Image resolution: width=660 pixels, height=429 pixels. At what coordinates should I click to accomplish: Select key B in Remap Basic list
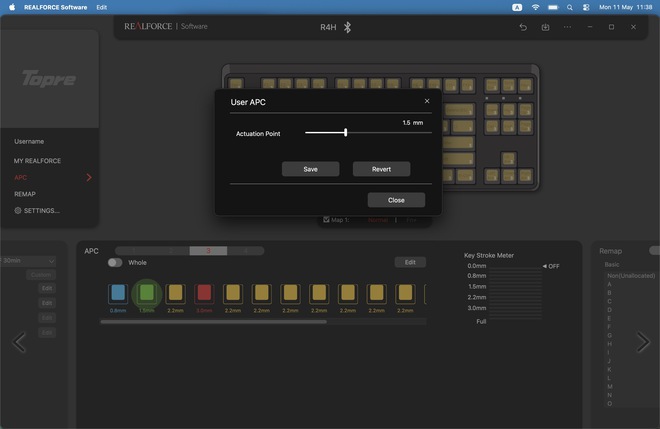tap(609, 293)
